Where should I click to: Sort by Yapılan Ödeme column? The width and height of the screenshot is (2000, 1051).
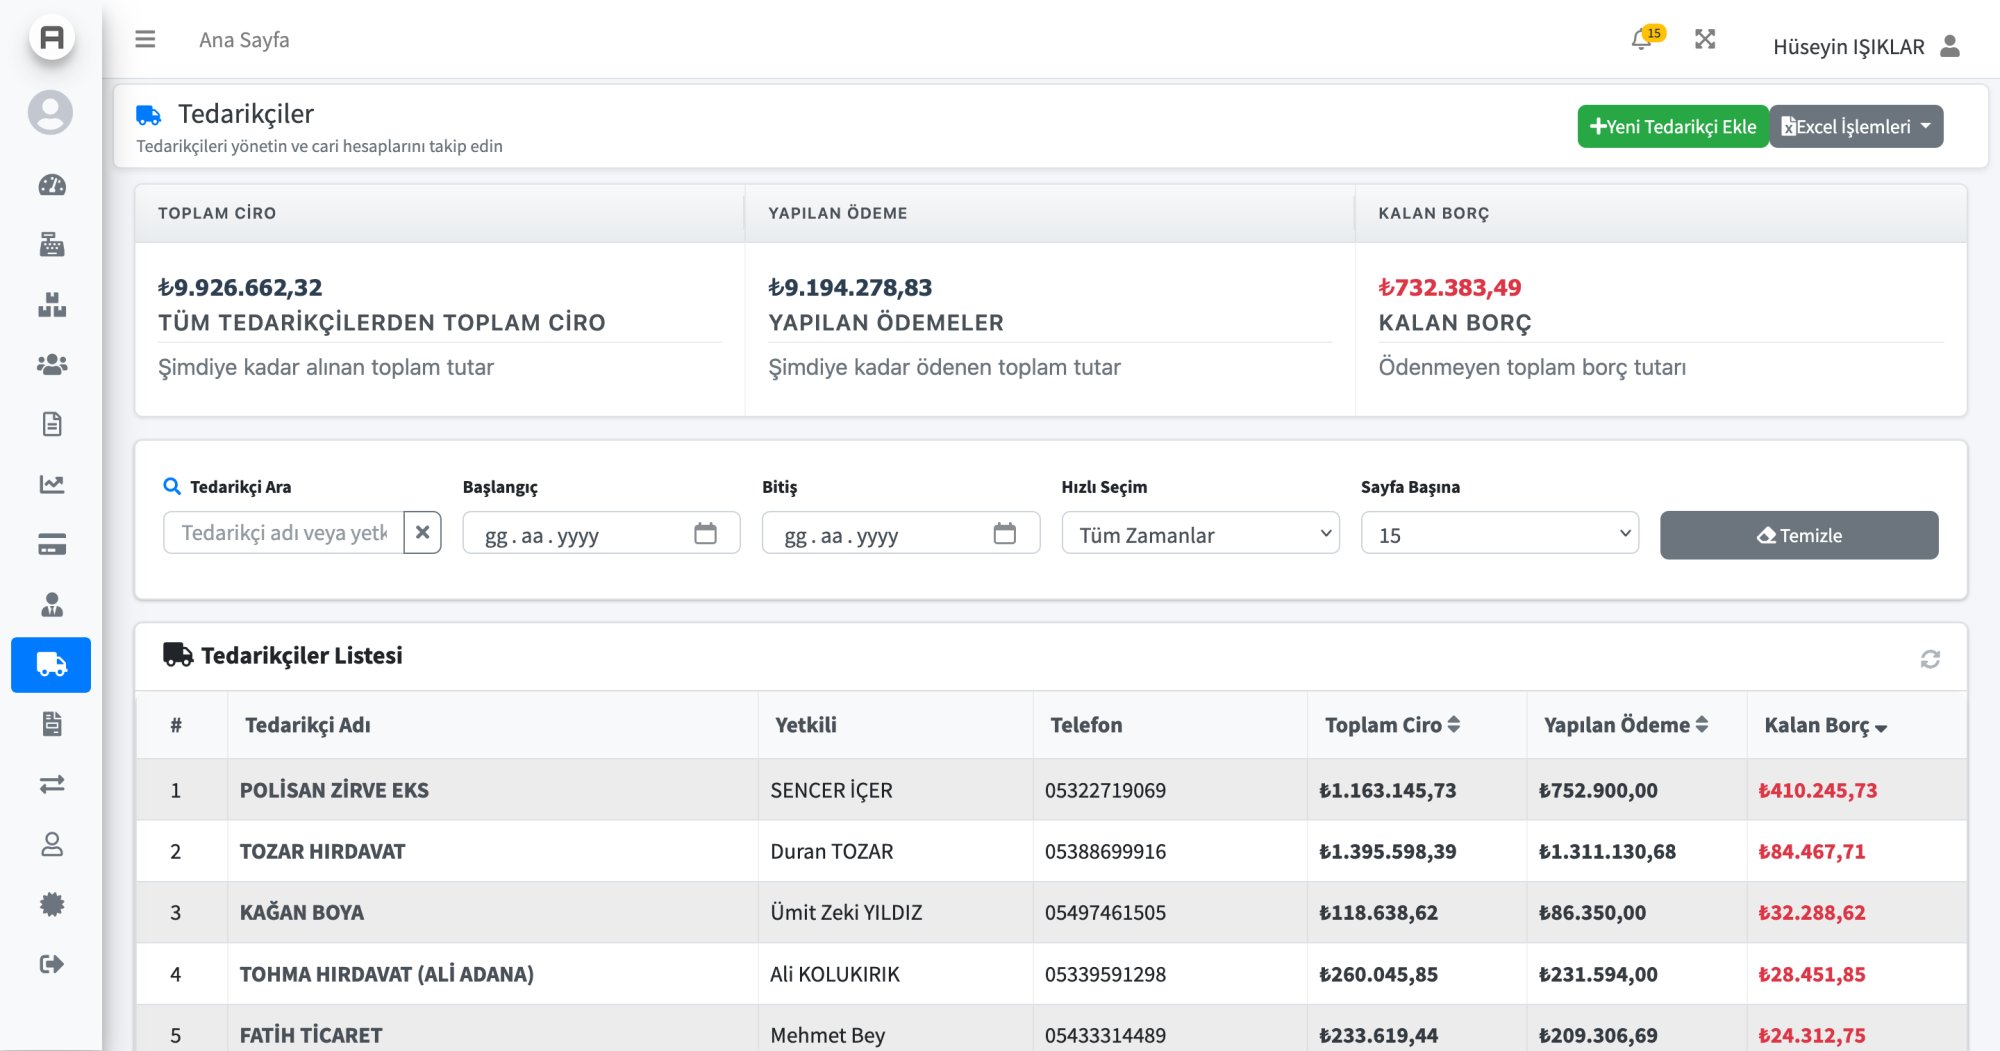(1625, 725)
